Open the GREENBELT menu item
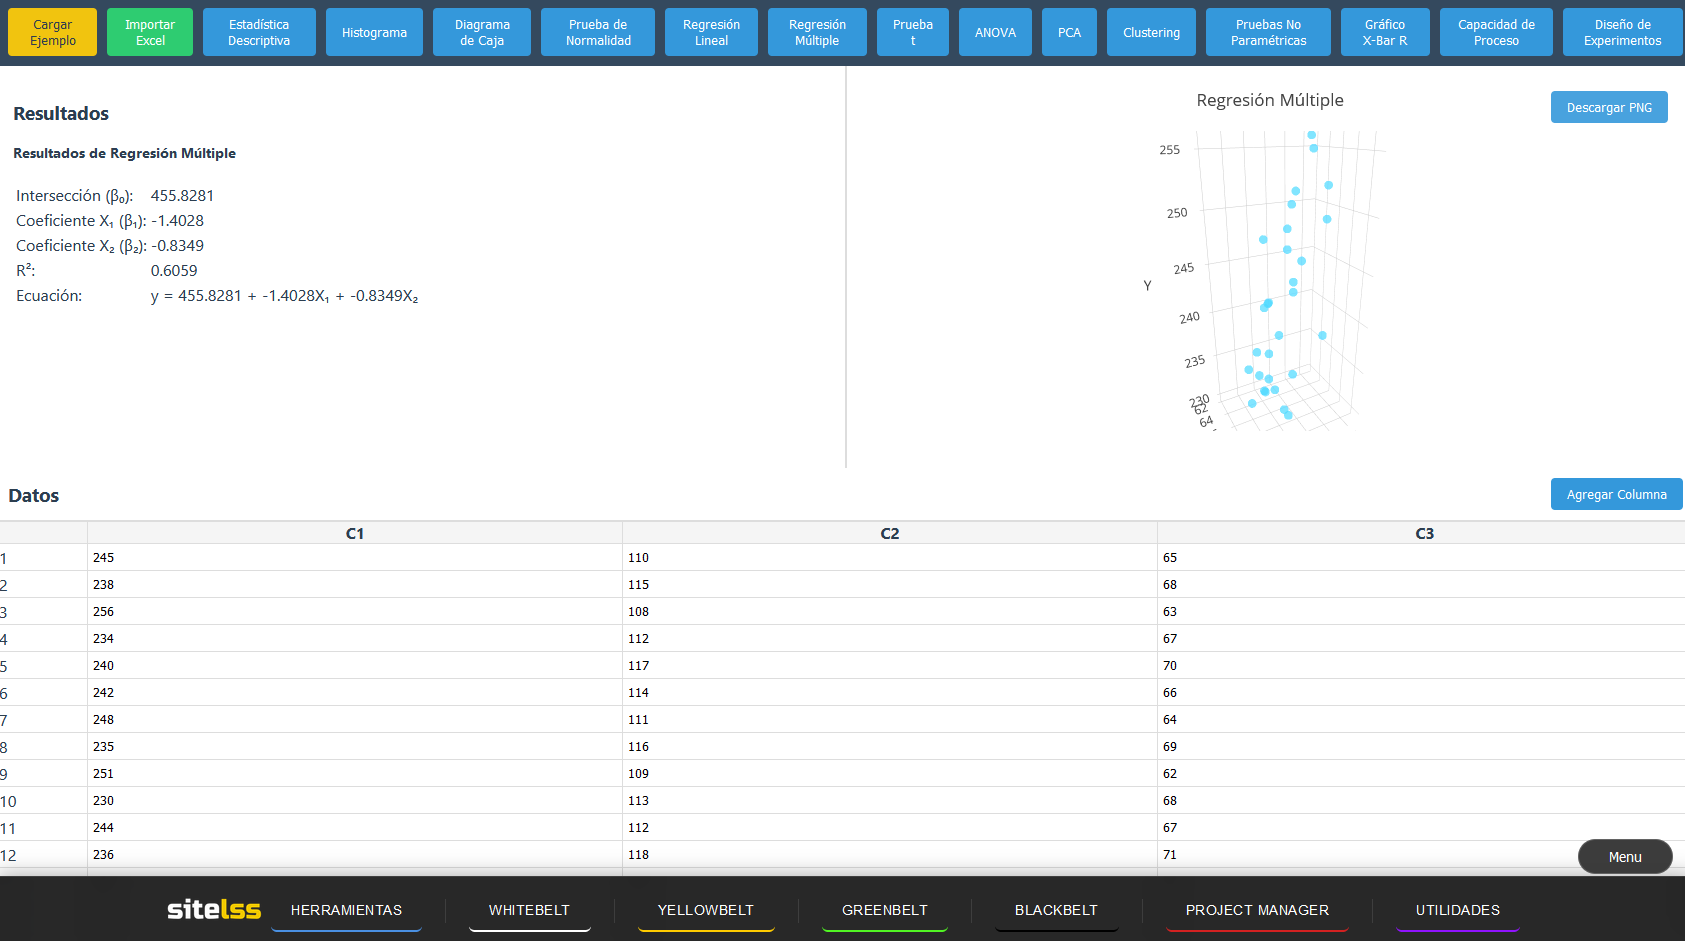1685x941 pixels. tap(884, 910)
